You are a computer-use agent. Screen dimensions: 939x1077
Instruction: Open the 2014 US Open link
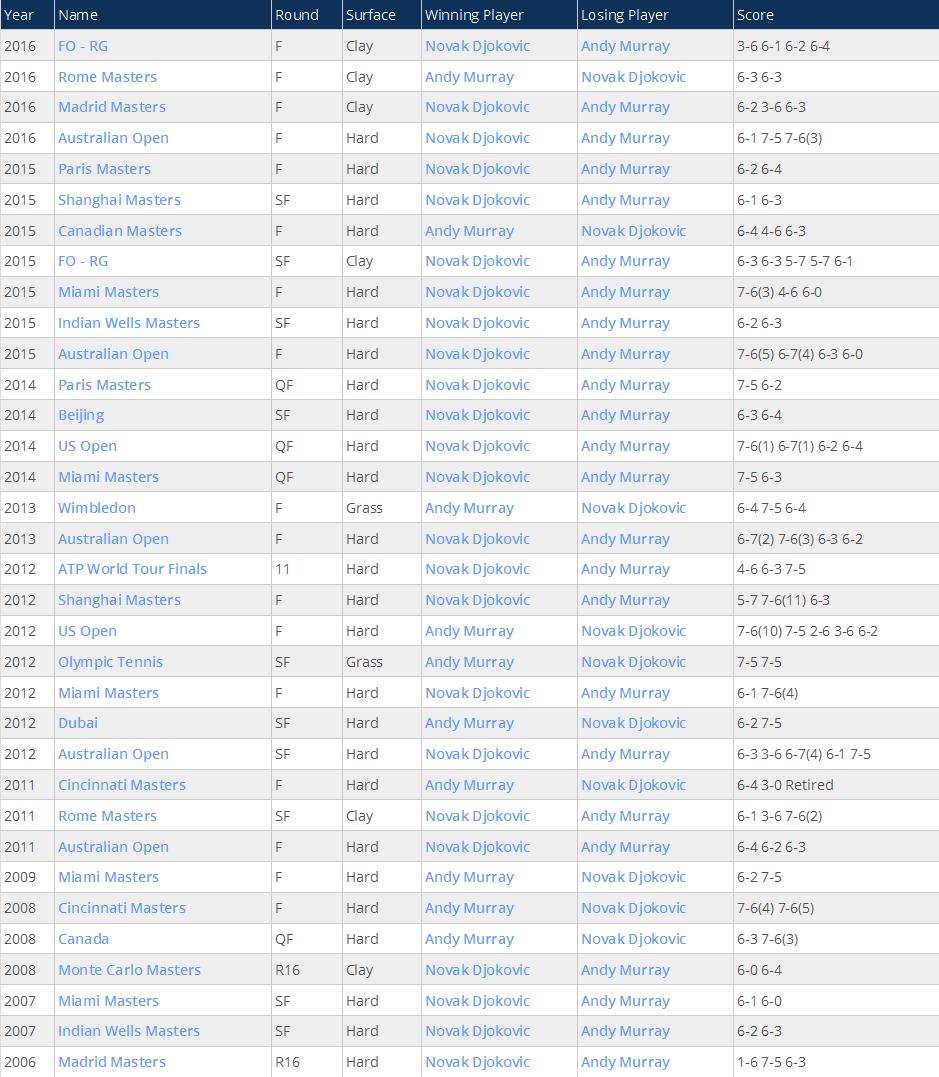[87, 446]
